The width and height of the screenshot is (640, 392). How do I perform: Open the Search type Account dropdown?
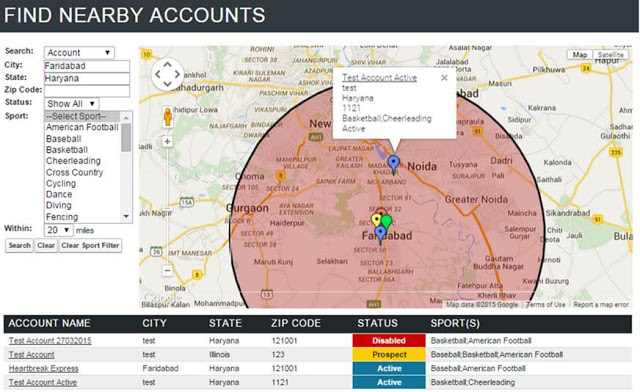[79, 53]
